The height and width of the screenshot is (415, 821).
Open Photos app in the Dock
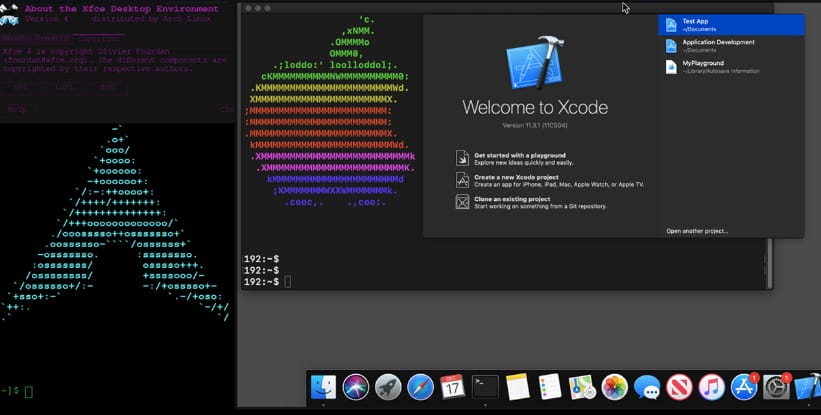click(x=614, y=388)
